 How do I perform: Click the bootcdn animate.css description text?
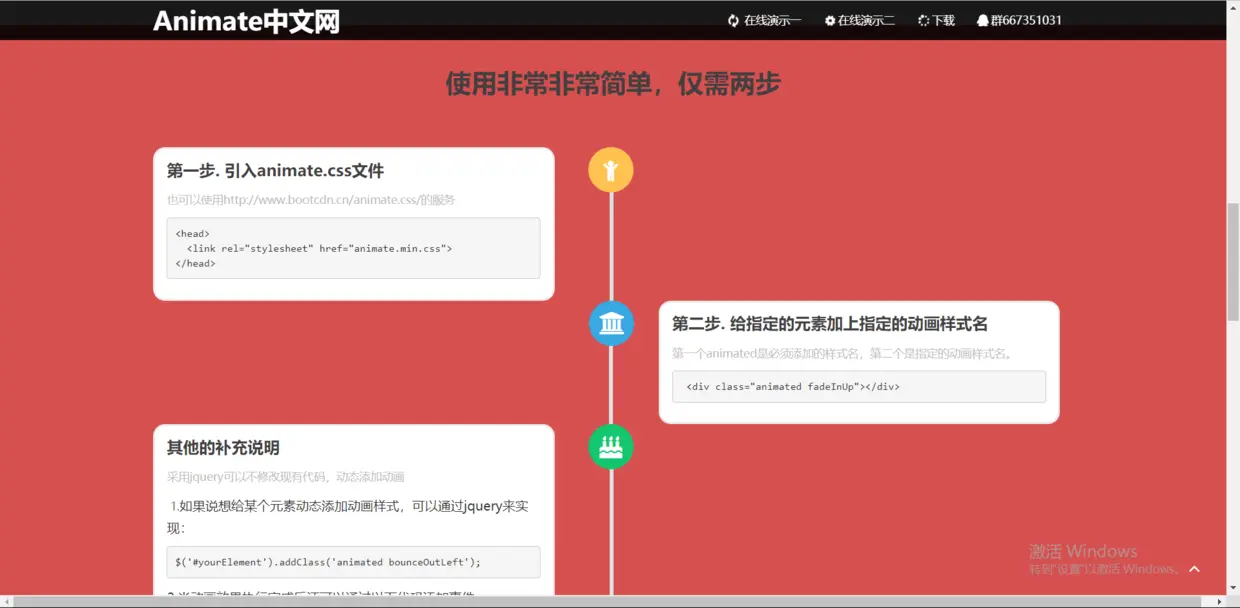tap(311, 200)
